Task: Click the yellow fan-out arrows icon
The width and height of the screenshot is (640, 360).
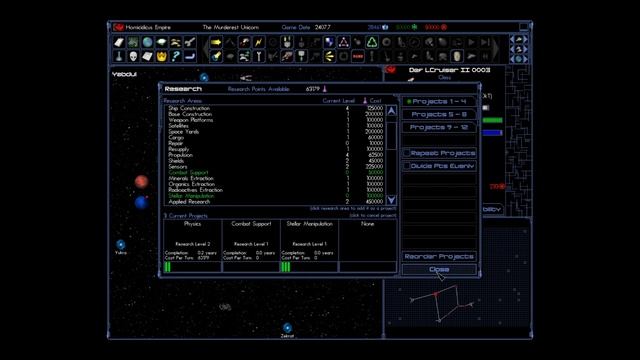Action: [329, 56]
